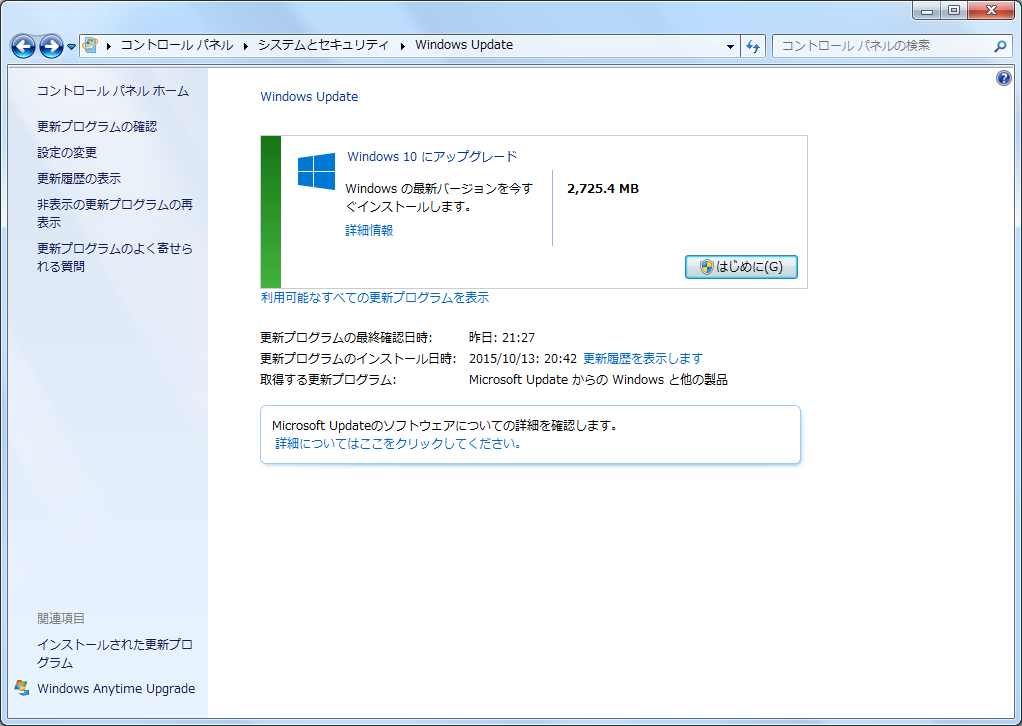1022x726 pixels.
Task: Select Windows Update in the breadcrumb
Action: (x=463, y=45)
